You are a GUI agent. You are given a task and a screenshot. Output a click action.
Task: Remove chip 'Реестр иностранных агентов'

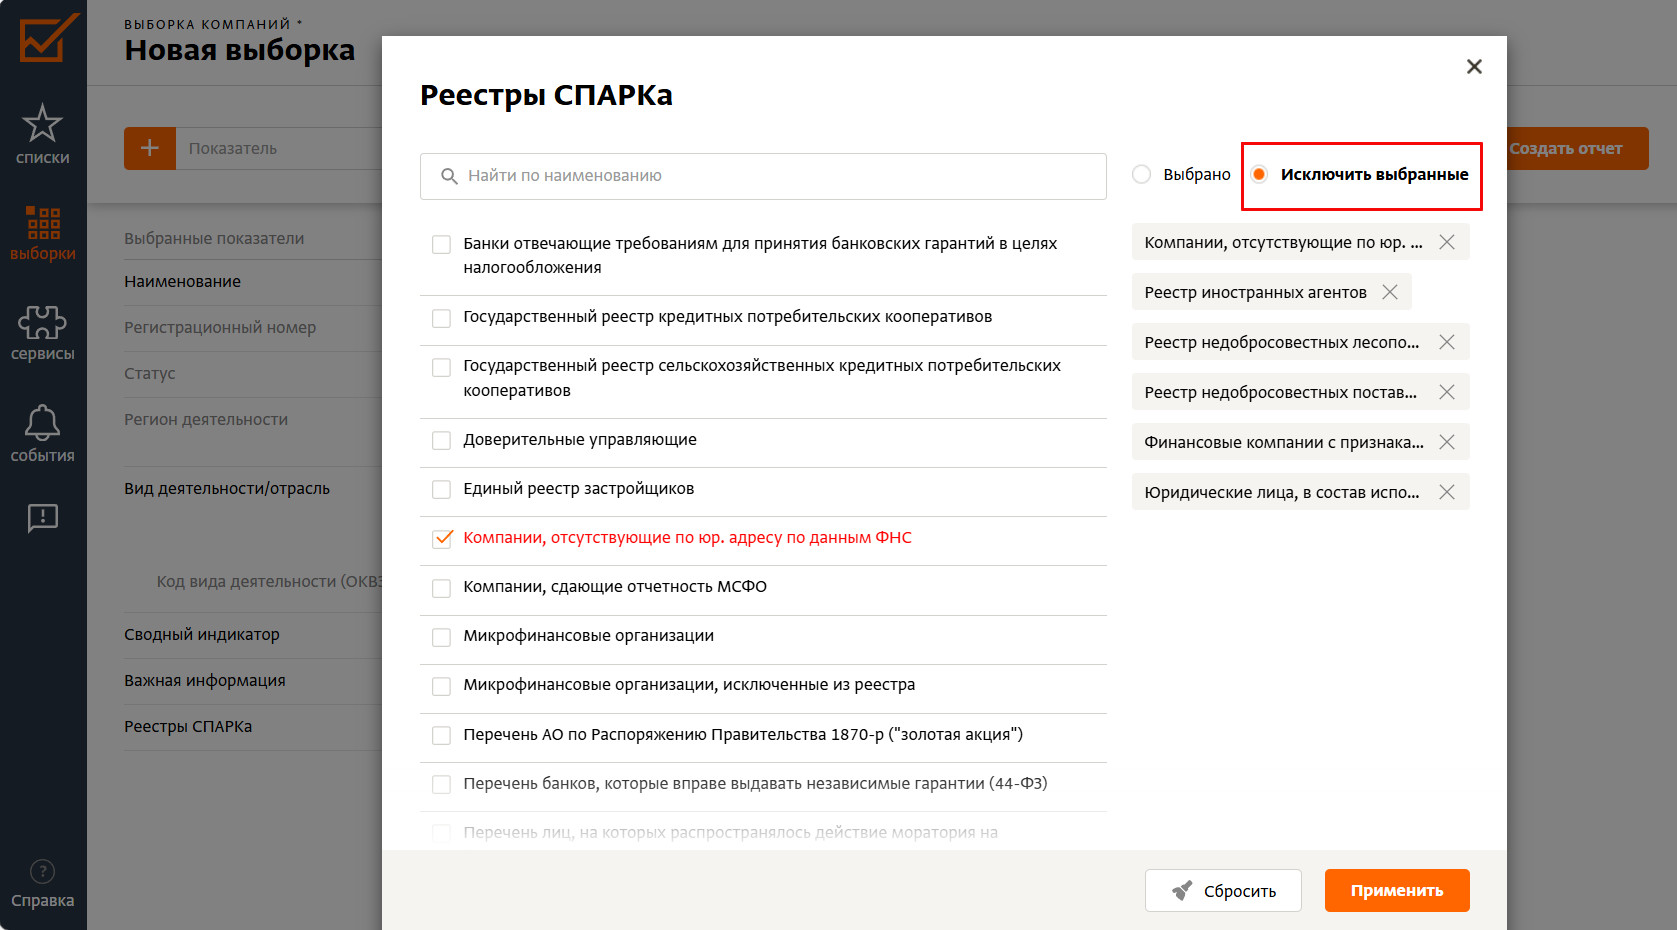(1390, 292)
